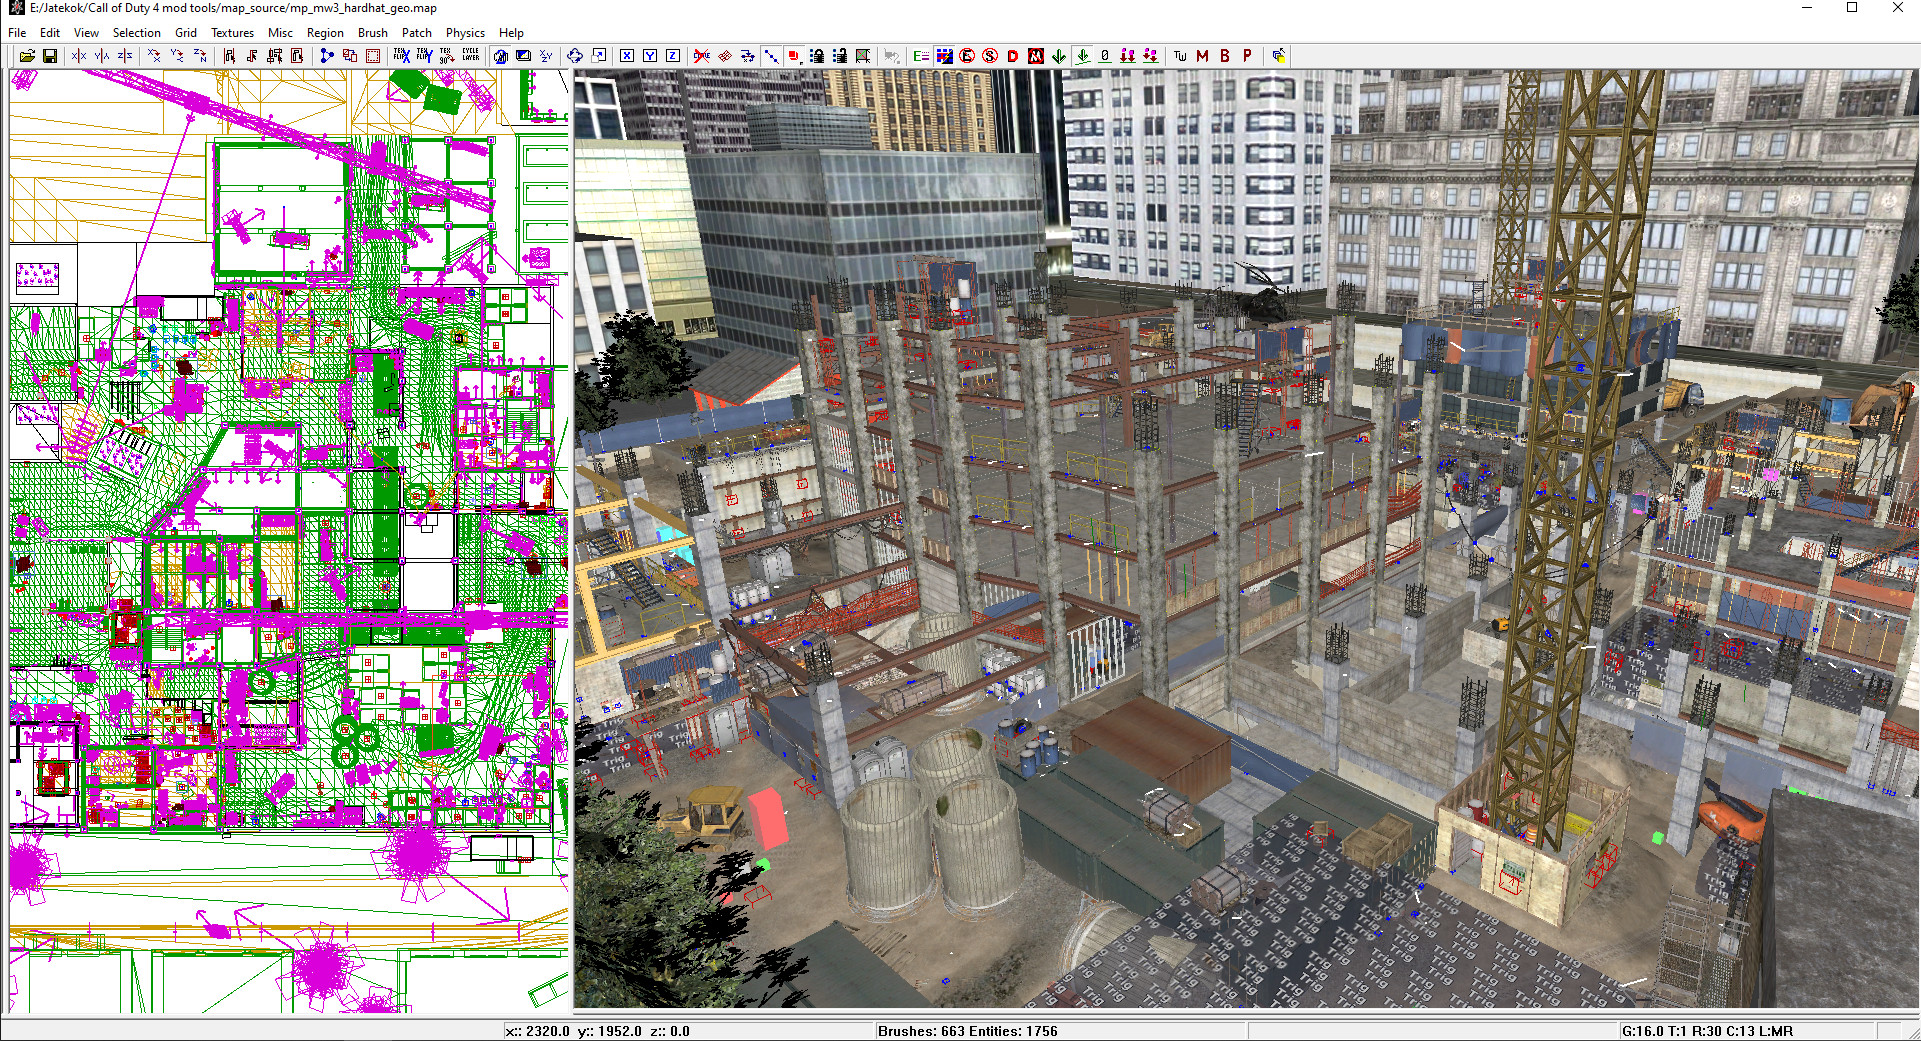Toggle the Z axis lock button
This screenshot has height=1041, width=1921.
(673, 56)
